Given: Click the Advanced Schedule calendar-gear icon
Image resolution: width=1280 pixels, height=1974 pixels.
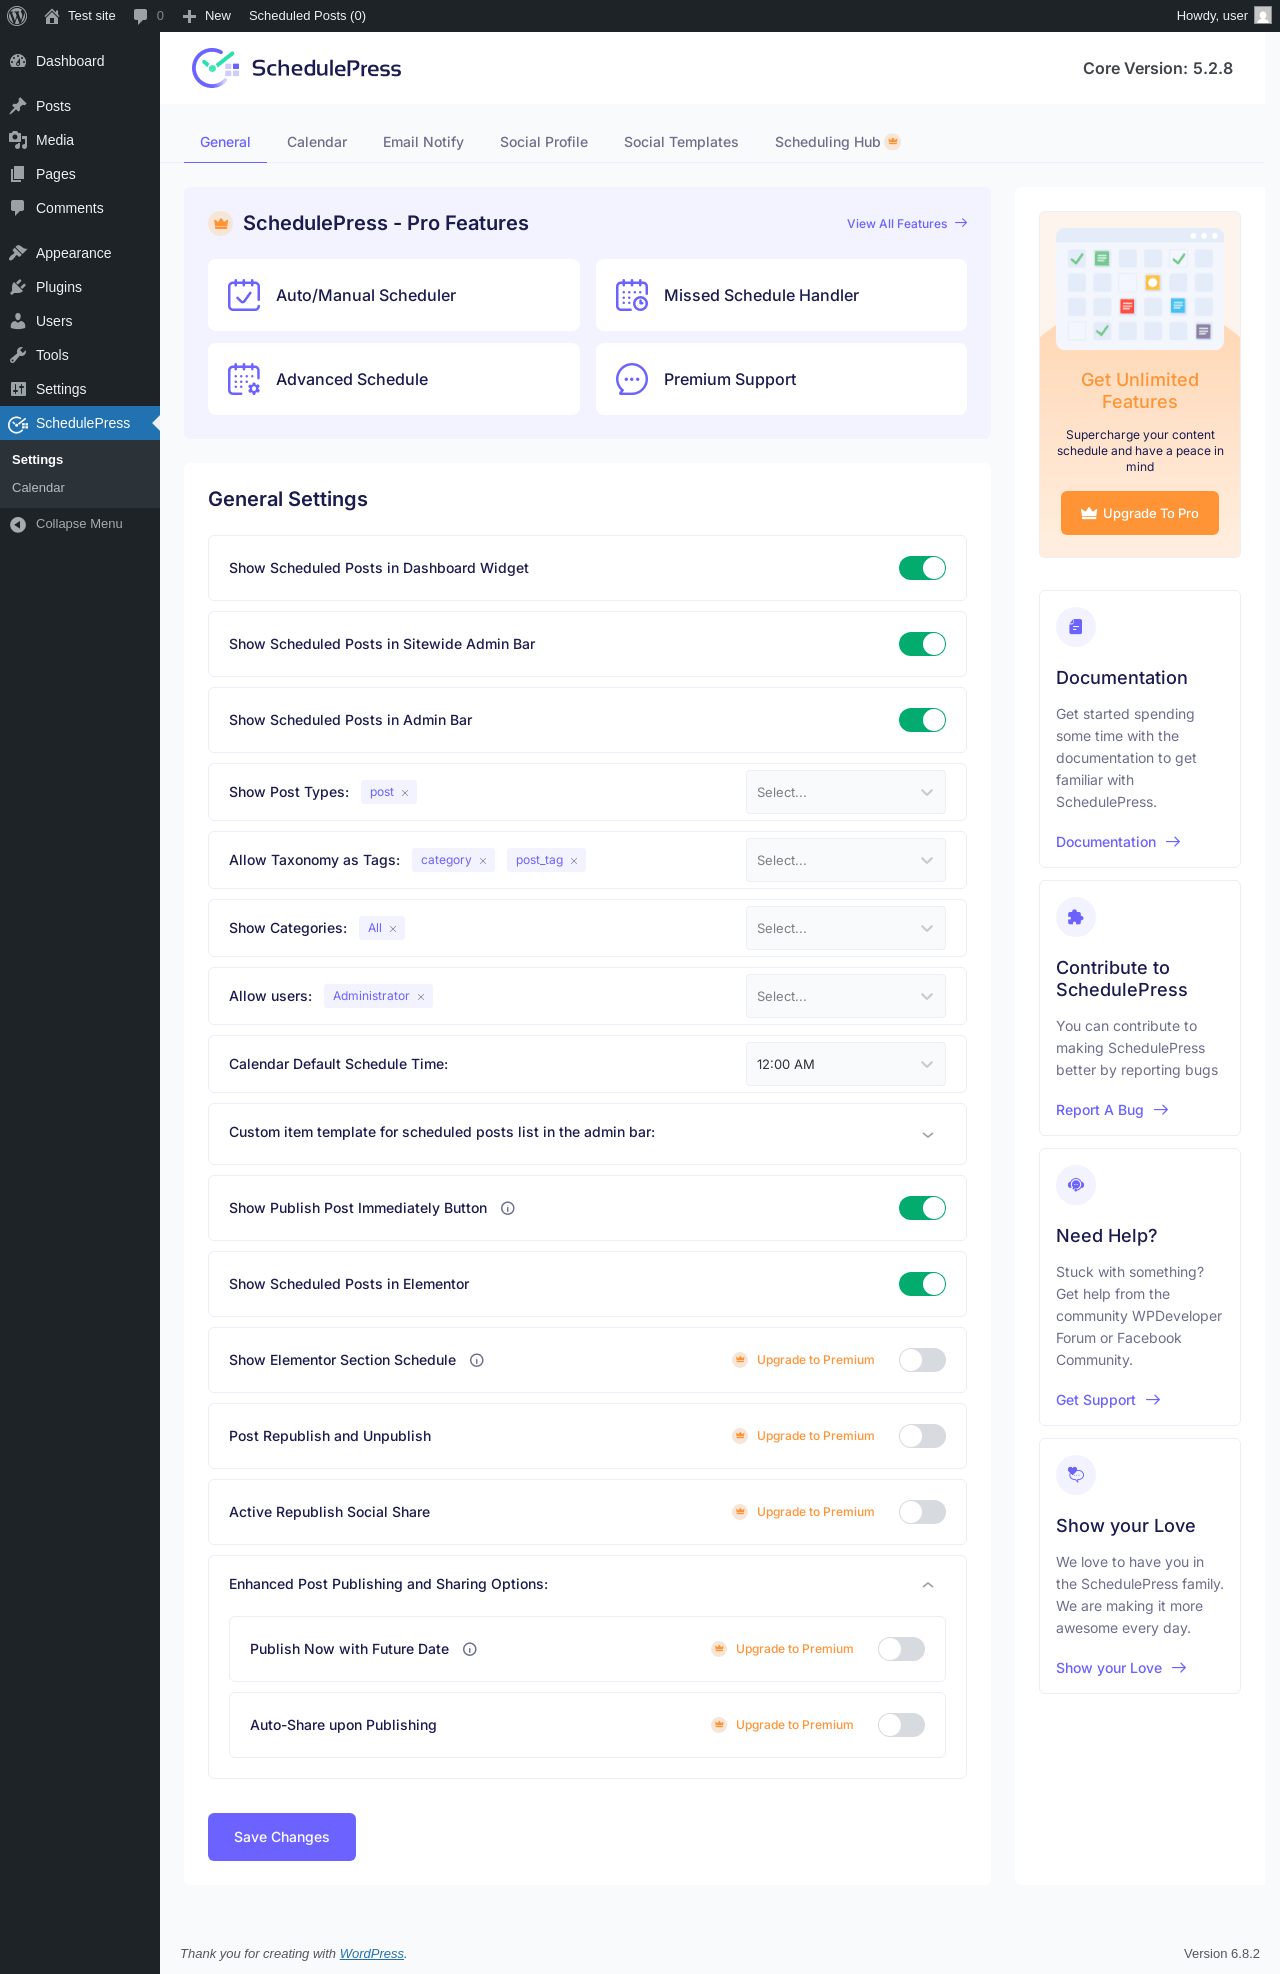Looking at the screenshot, I should (x=244, y=379).
